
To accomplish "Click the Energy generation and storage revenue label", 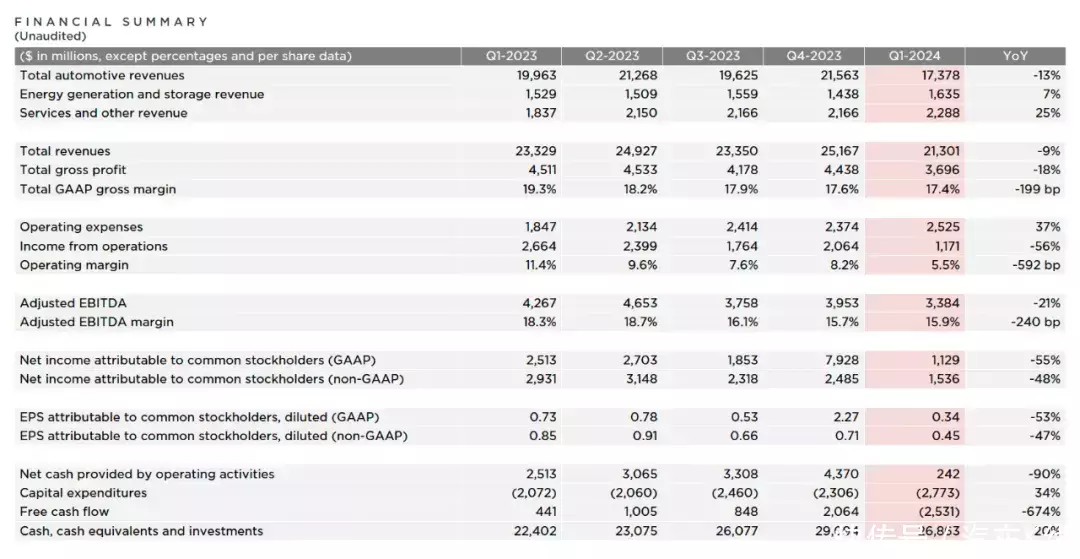I will (142, 94).
